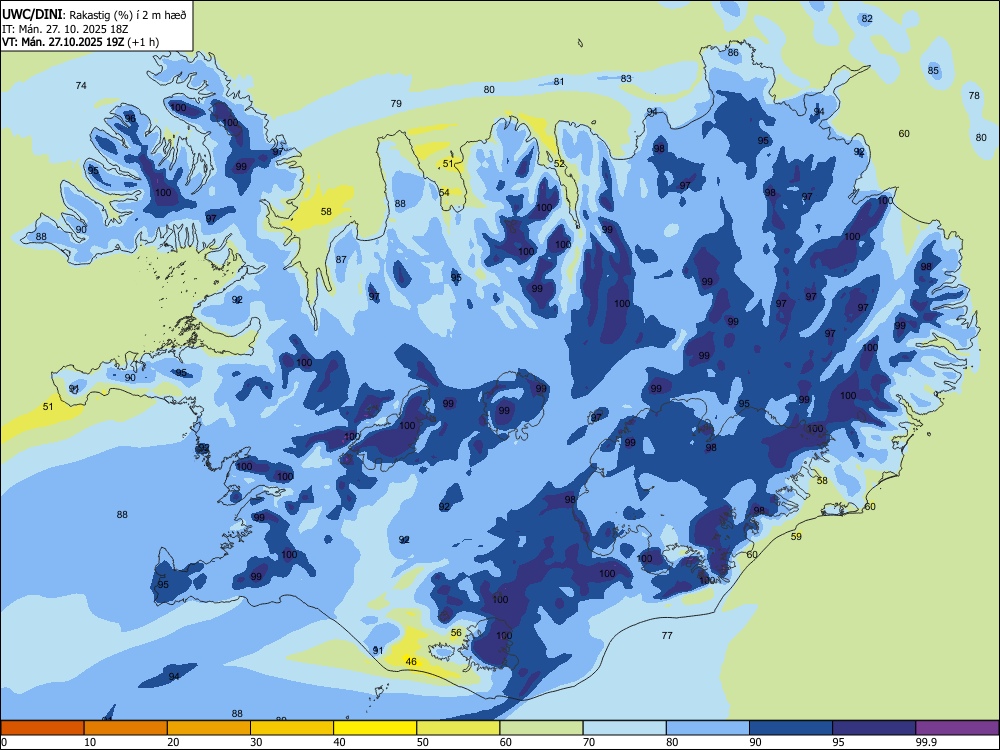The width and height of the screenshot is (1000, 750).
Task: Click the 52 value on the north coast
Action: click(x=559, y=164)
